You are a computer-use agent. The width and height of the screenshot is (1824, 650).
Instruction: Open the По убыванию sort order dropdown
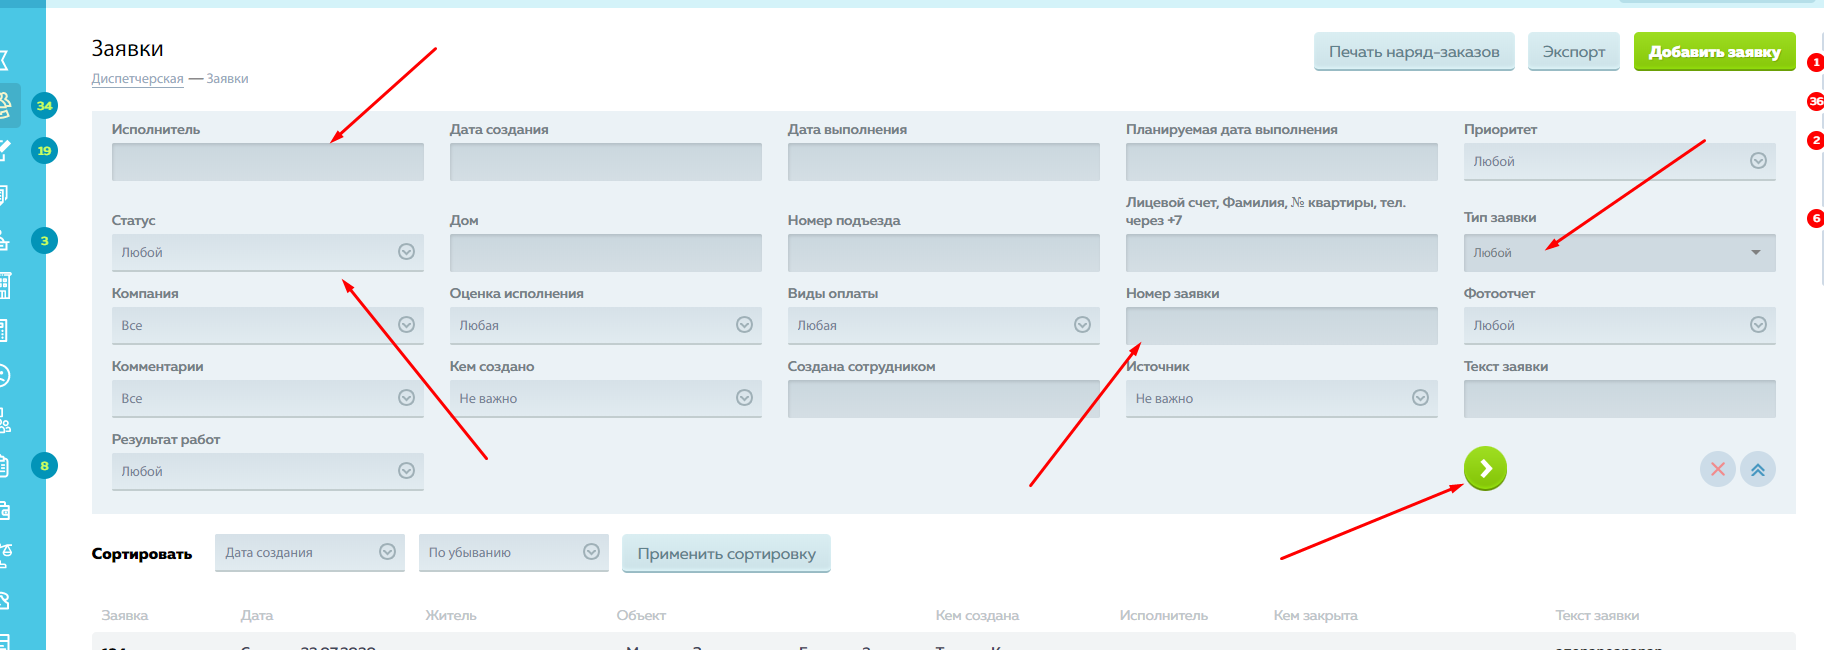coord(513,553)
